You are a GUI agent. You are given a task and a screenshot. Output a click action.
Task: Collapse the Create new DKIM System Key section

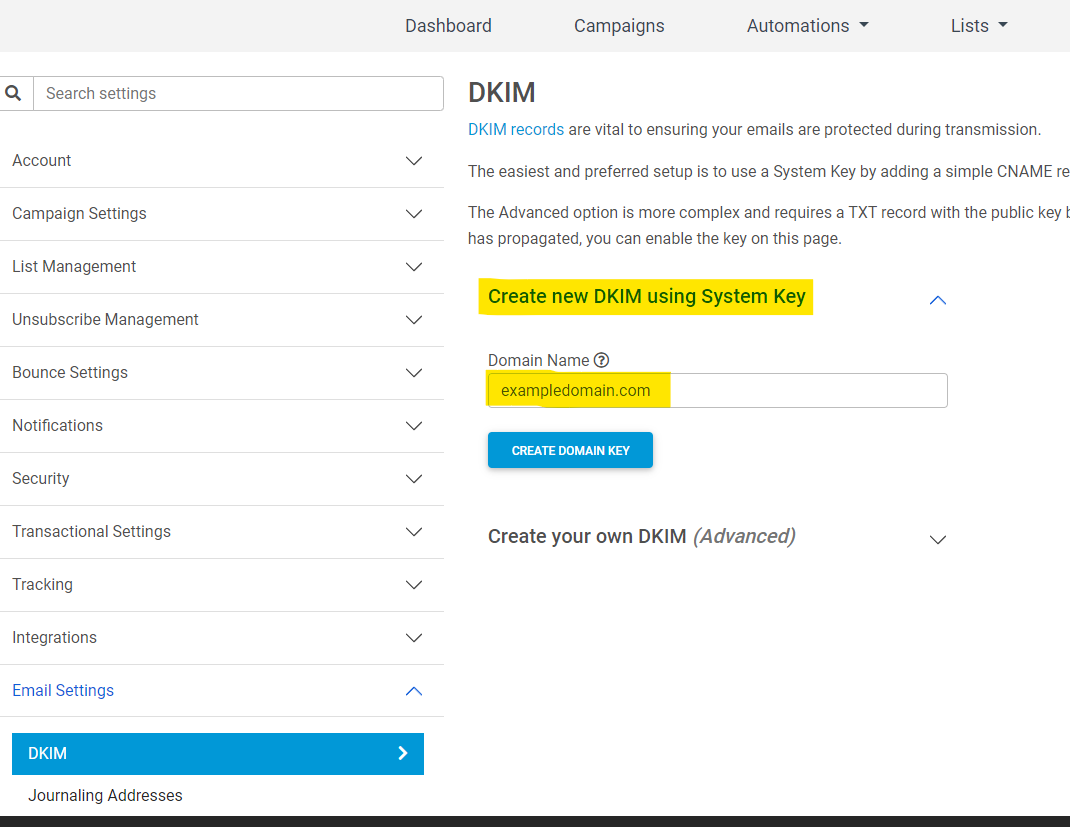pyautogui.click(x=937, y=299)
